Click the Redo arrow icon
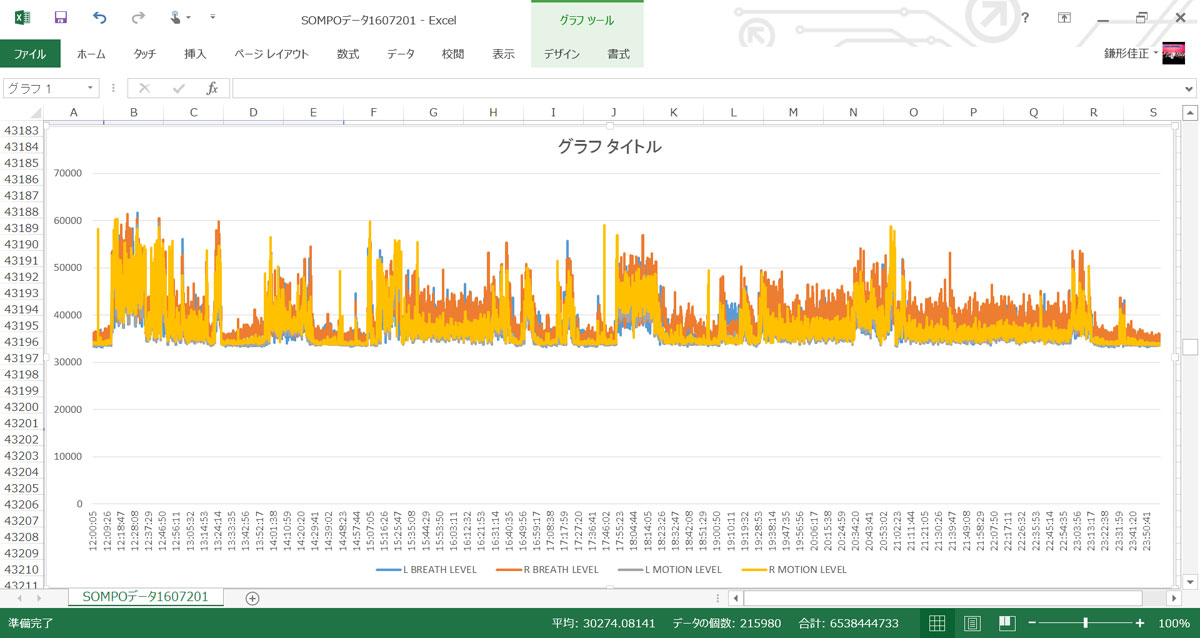The image size is (1200, 638). (138, 18)
